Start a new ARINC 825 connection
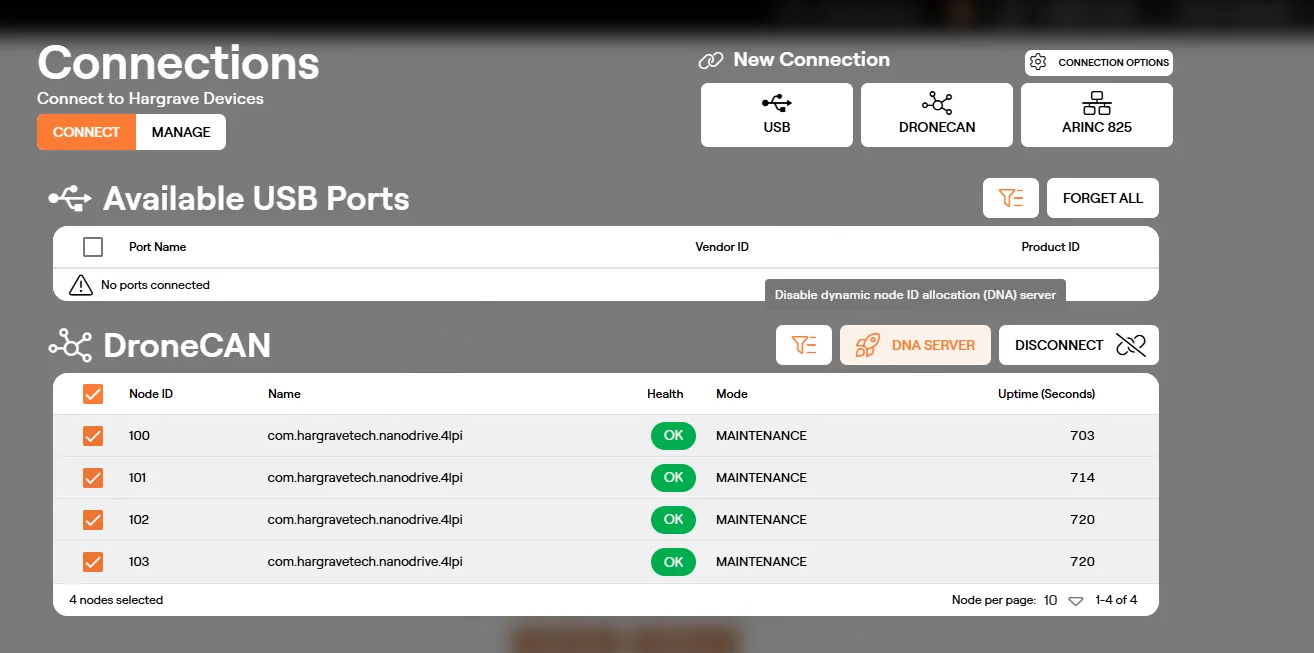Screen dimensions: 1314x653 coord(1097,115)
